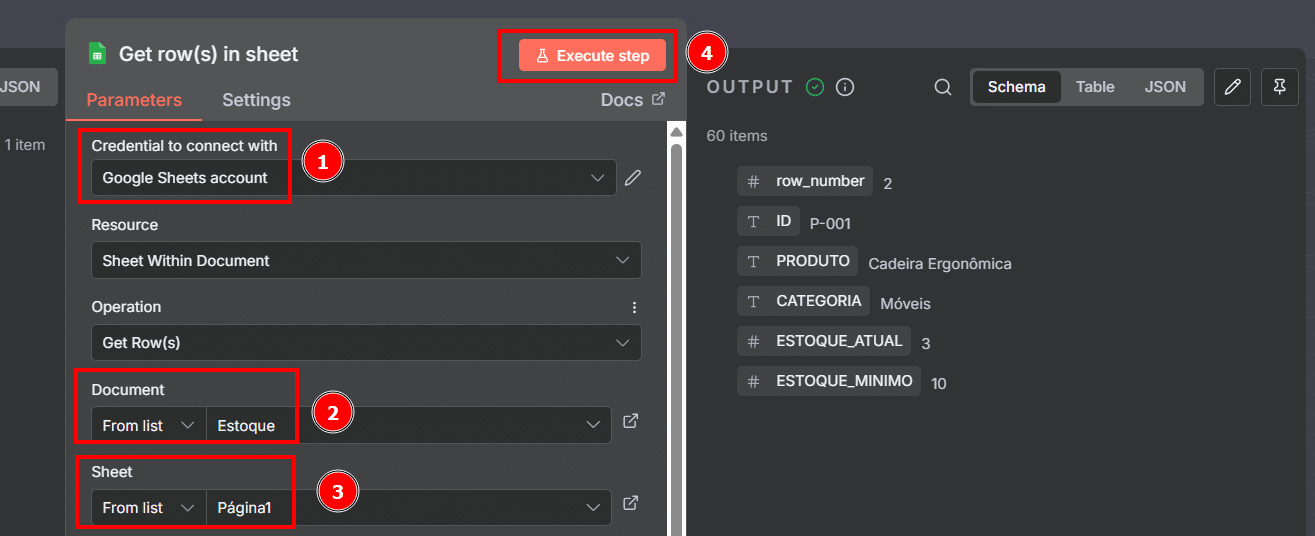
Task: Click the green output success checkmark
Action: click(815, 87)
